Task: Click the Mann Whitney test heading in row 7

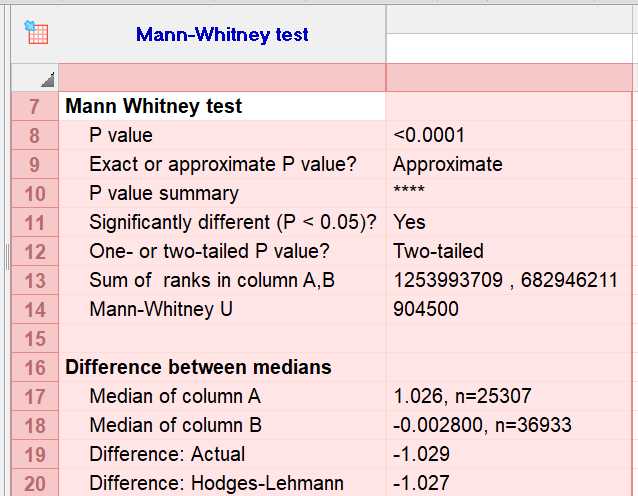Action: coord(153,106)
